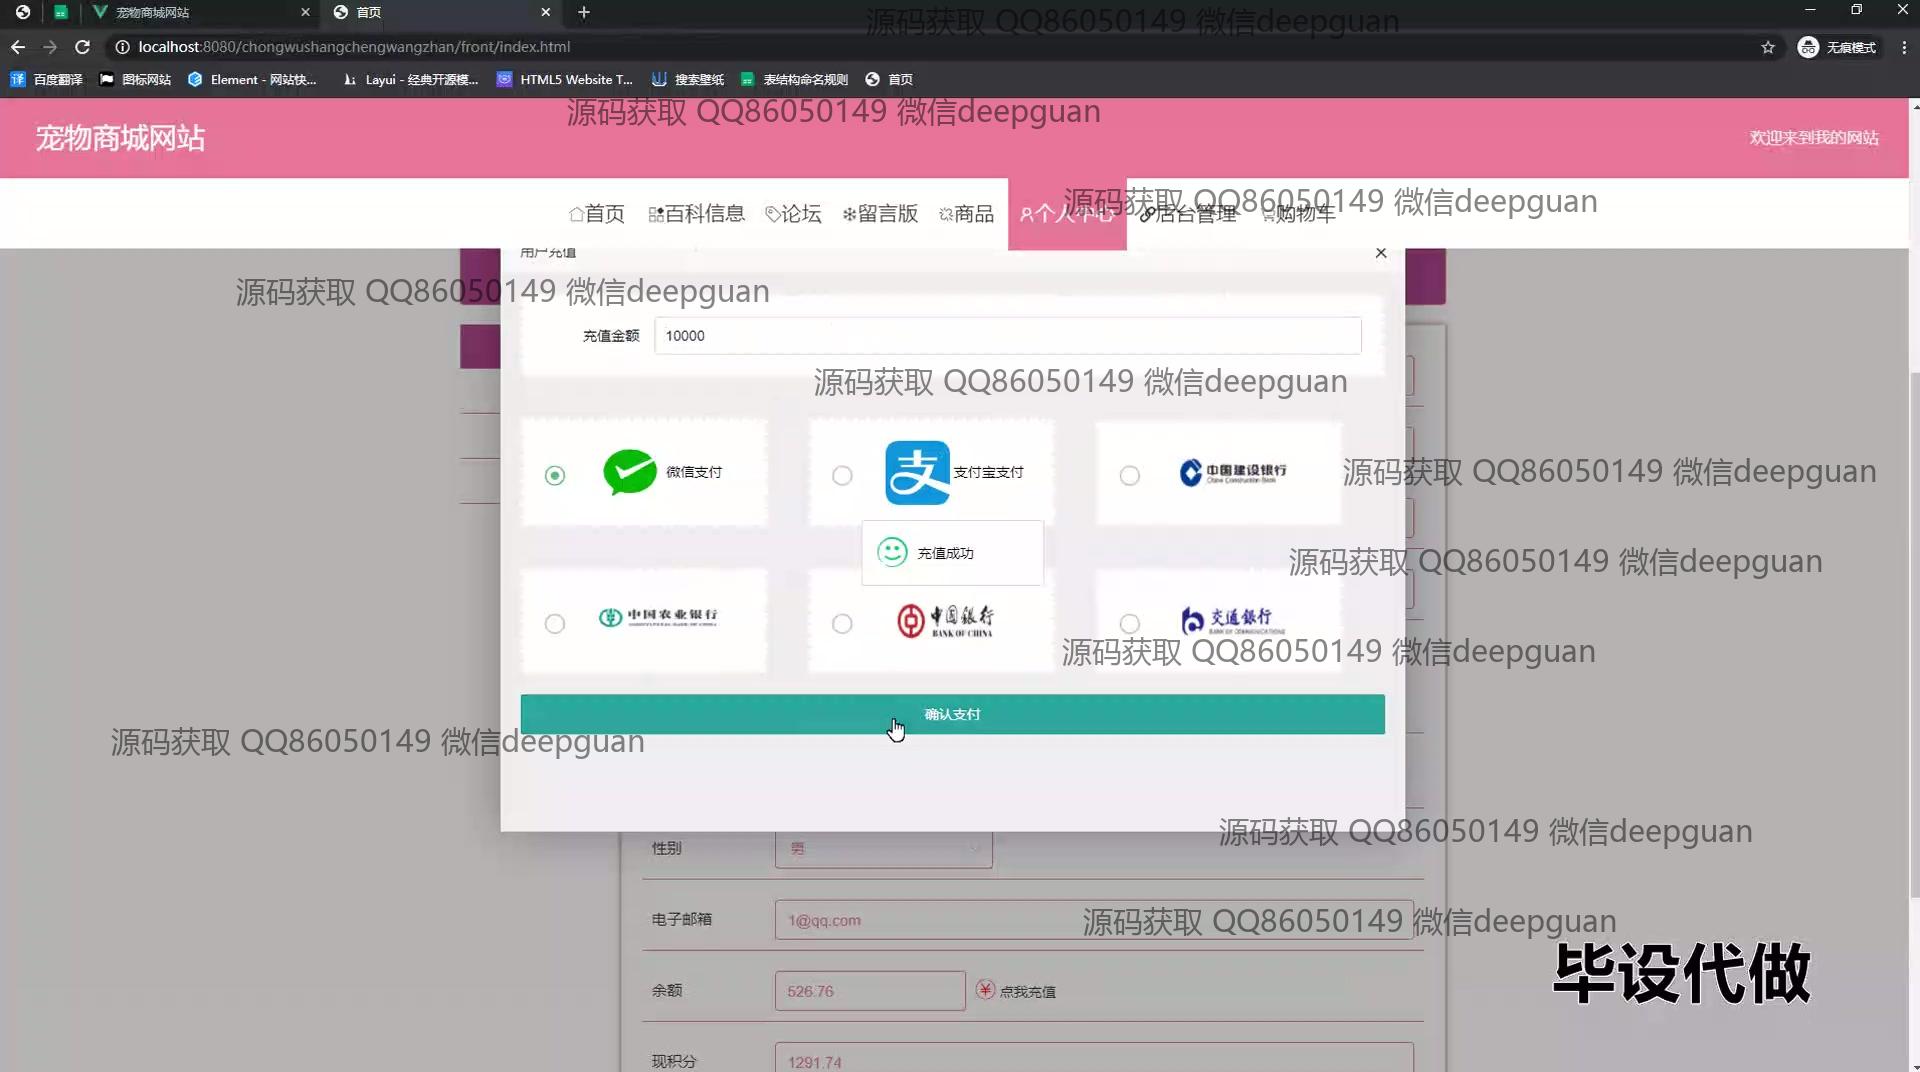Click the Bank of Communications logo

tap(1232, 620)
